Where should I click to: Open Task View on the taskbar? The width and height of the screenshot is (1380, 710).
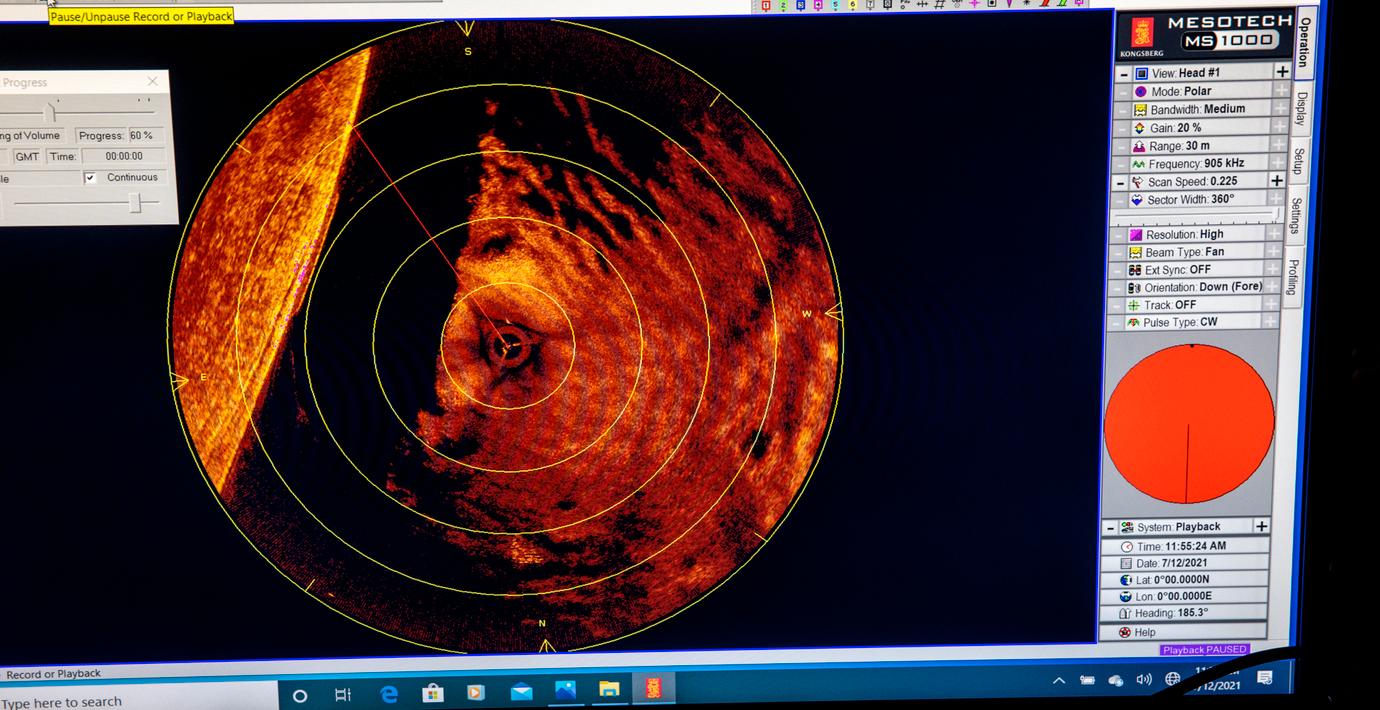point(343,695)
